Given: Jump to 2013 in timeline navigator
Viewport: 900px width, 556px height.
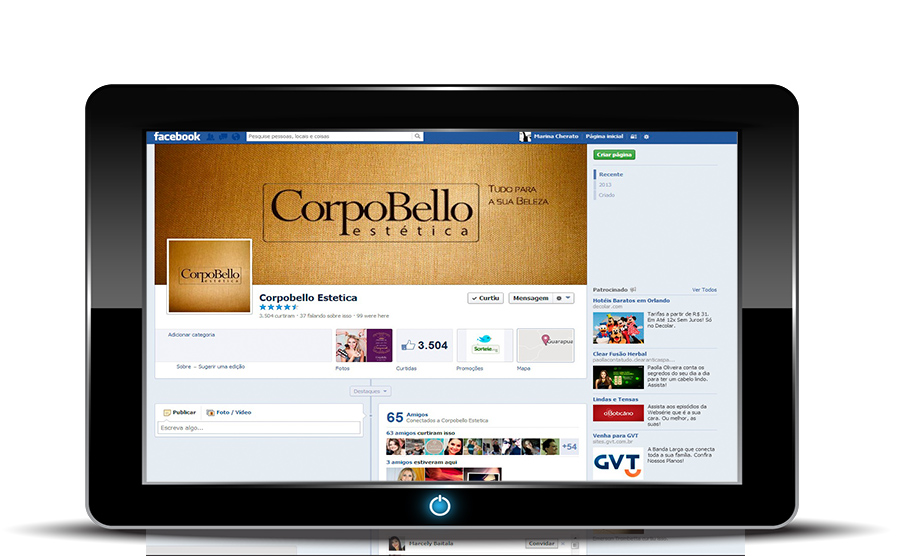Looking at the screenshot, I should click(x=605, y=185).
